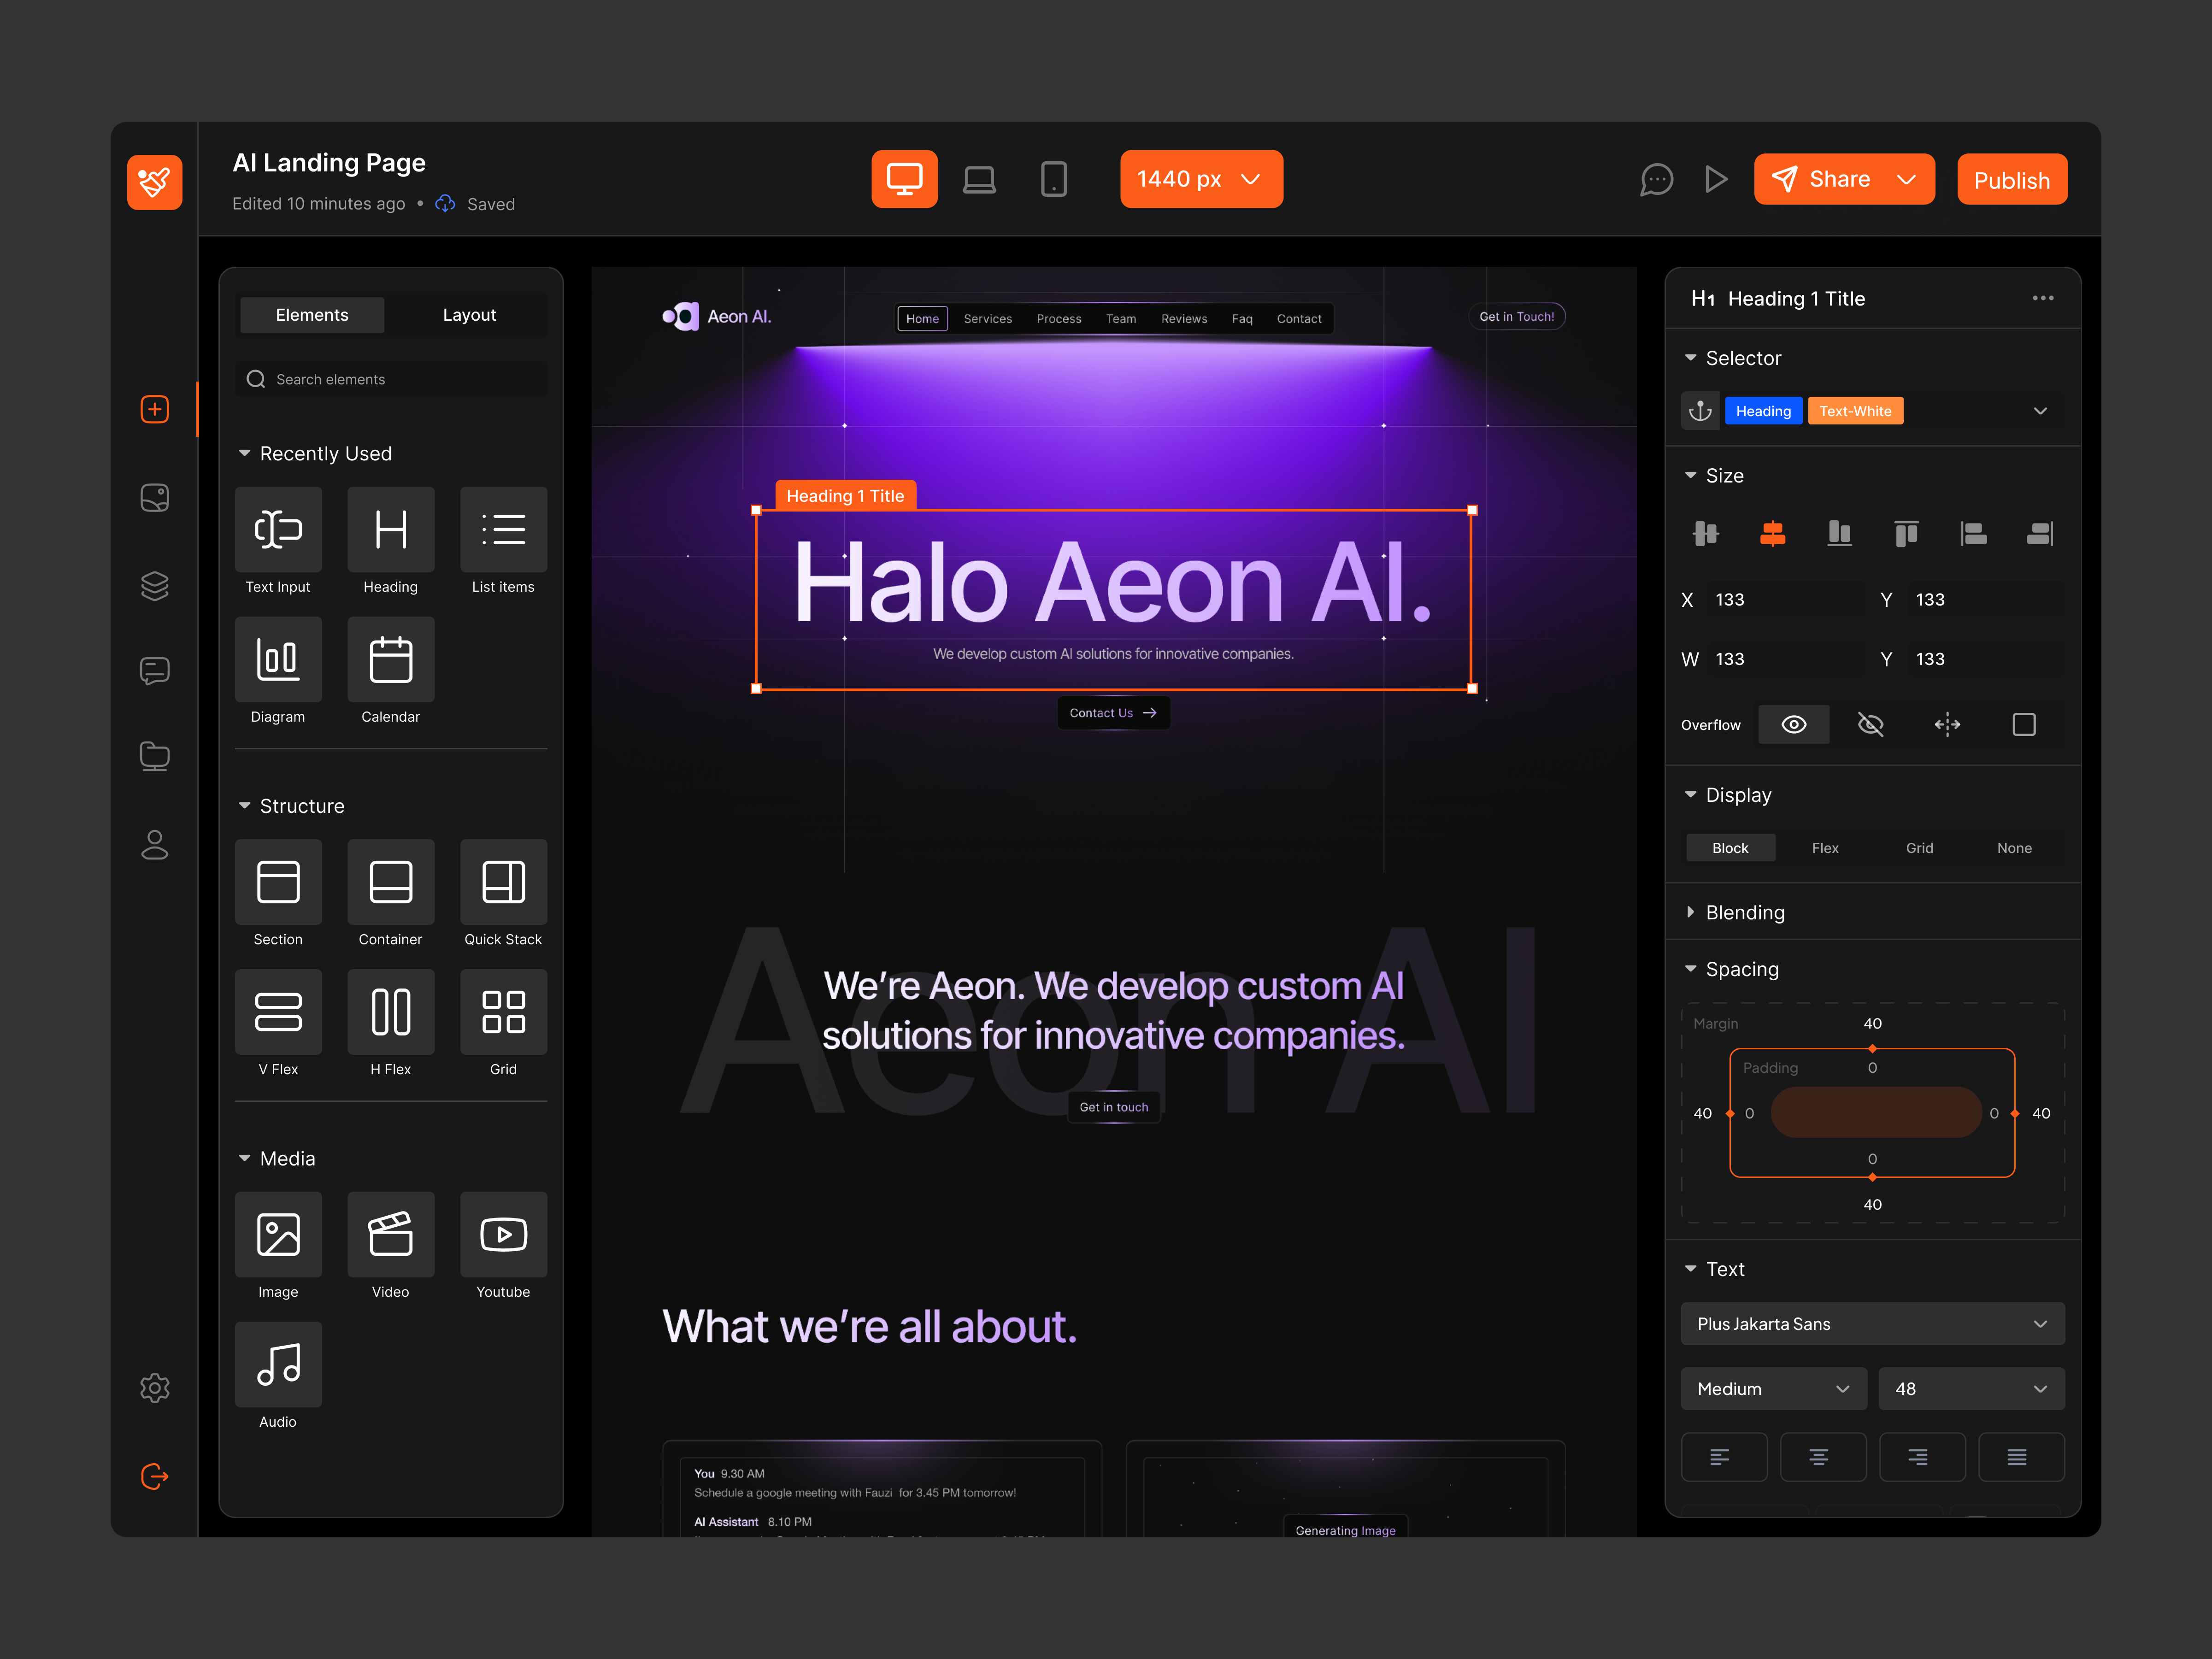The image size is (2212, 1659).
Task: Set Display mode to Flex
Action: [x=1824, y=847]
